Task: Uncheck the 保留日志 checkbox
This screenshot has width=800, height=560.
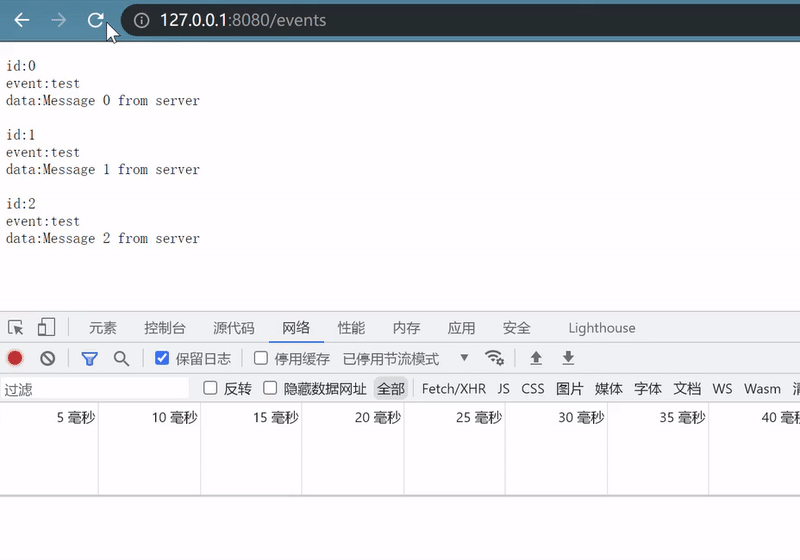Action: pos(162,358)
